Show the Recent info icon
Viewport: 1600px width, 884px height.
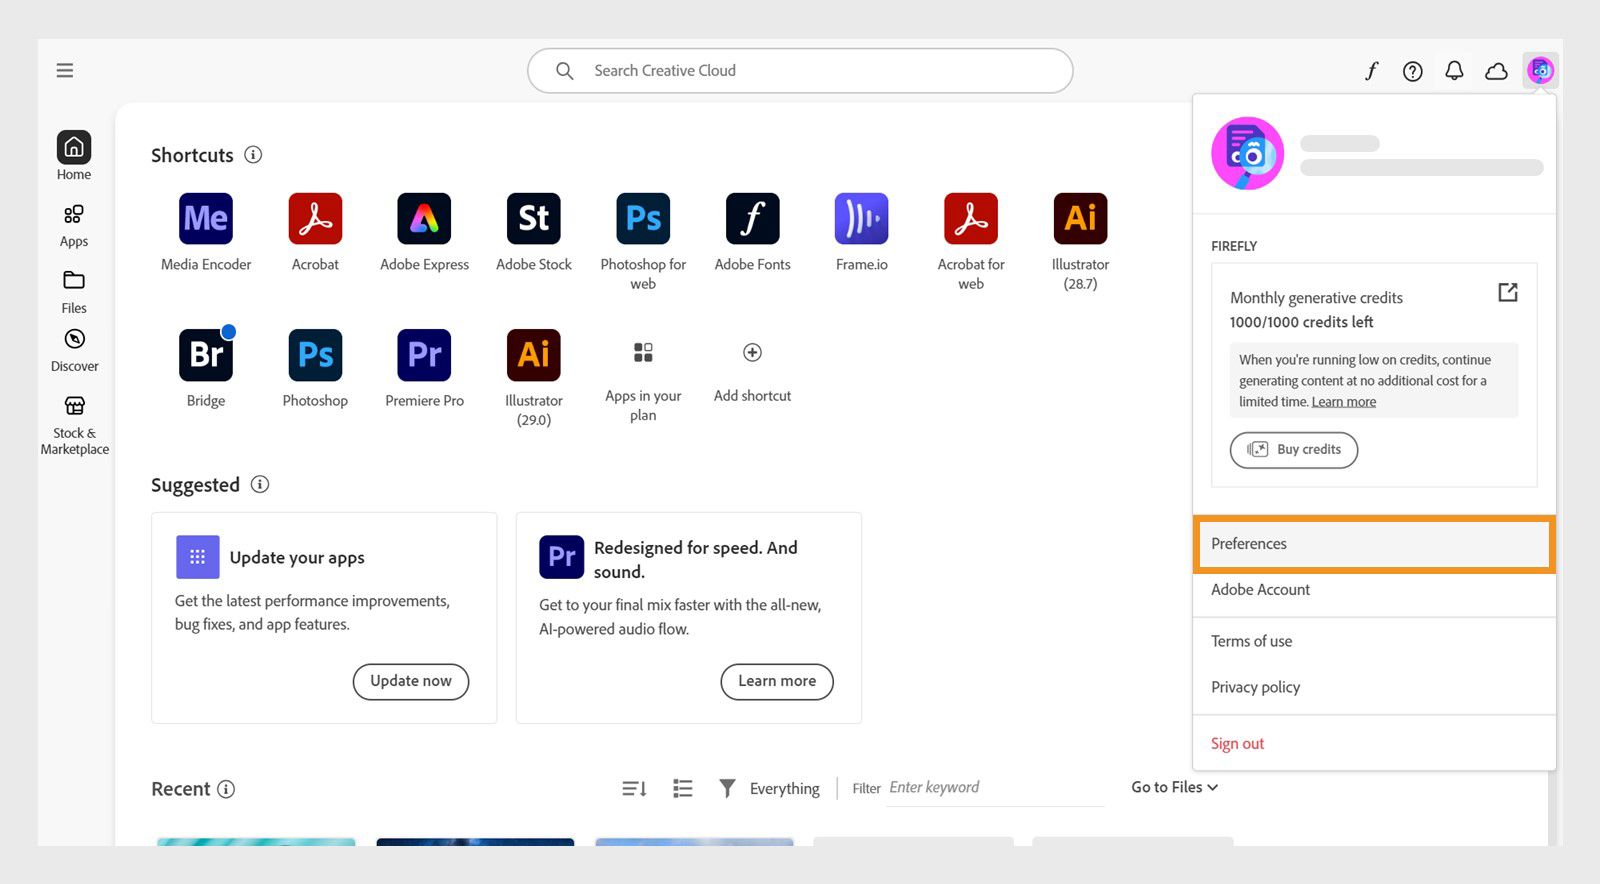coord(226,789)
